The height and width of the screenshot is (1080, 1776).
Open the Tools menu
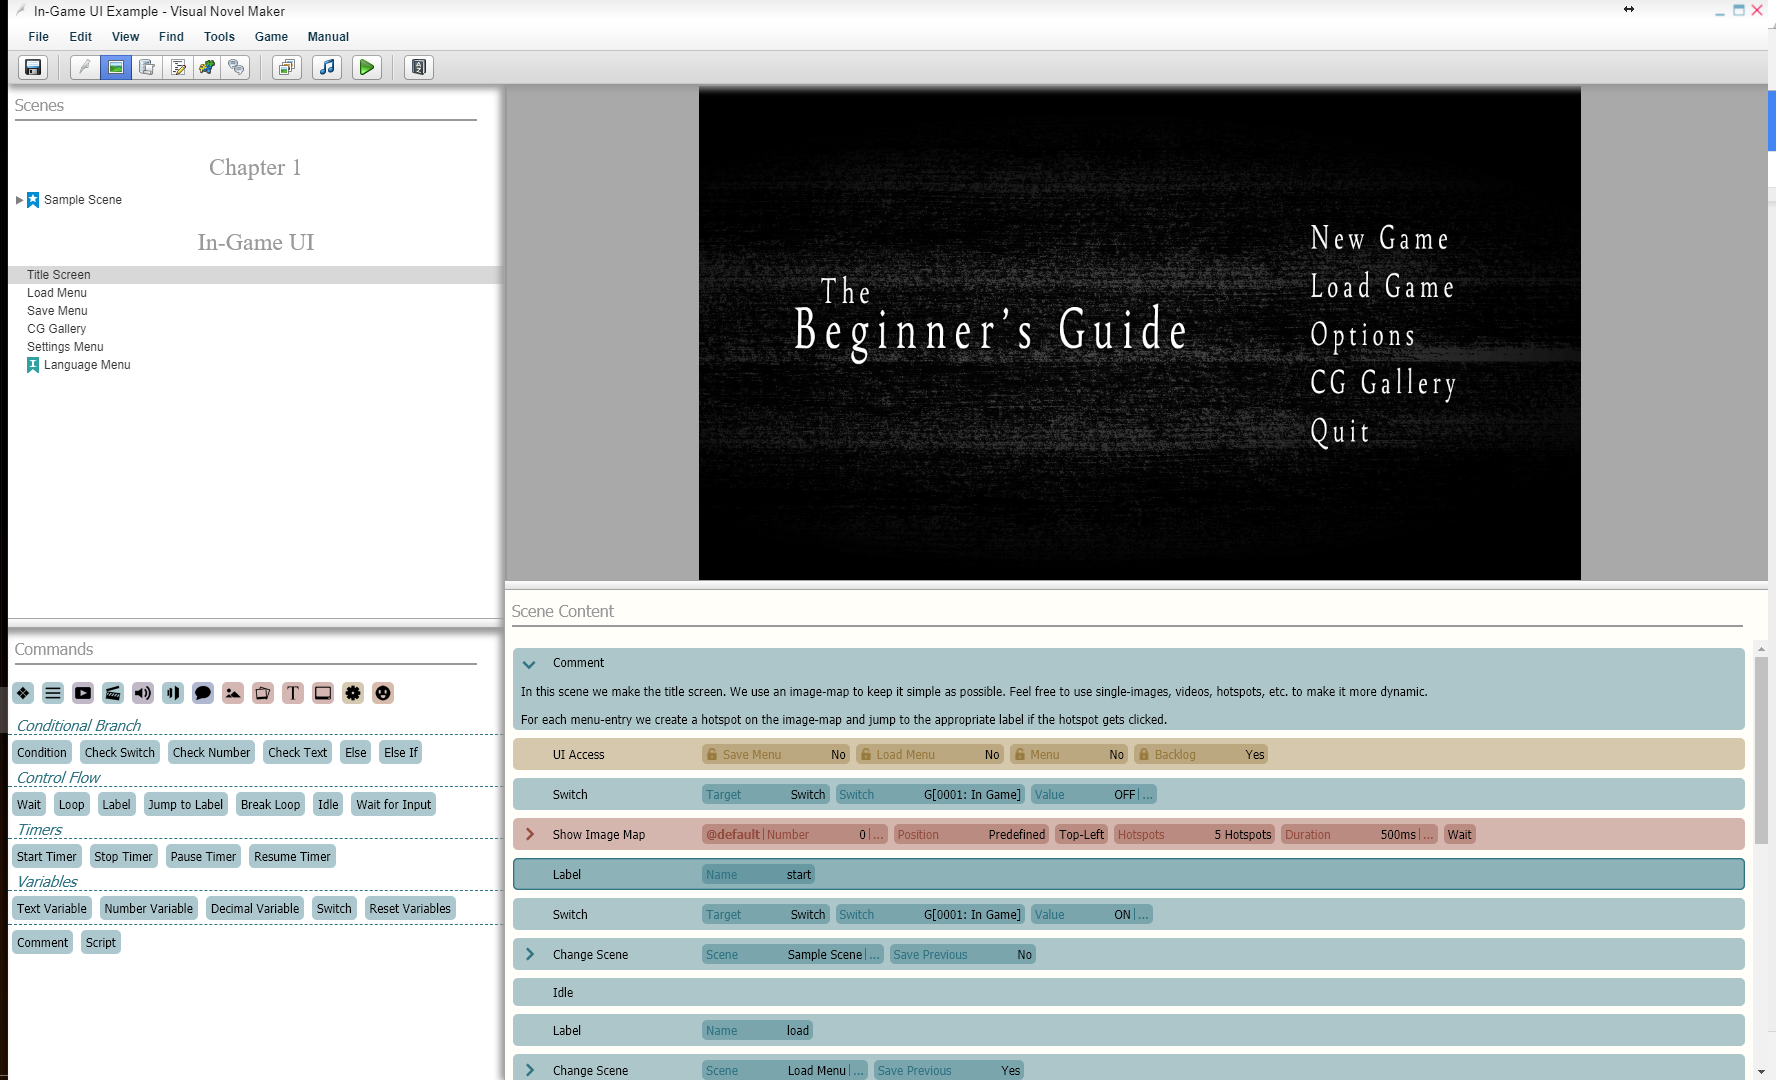point(220,37)
